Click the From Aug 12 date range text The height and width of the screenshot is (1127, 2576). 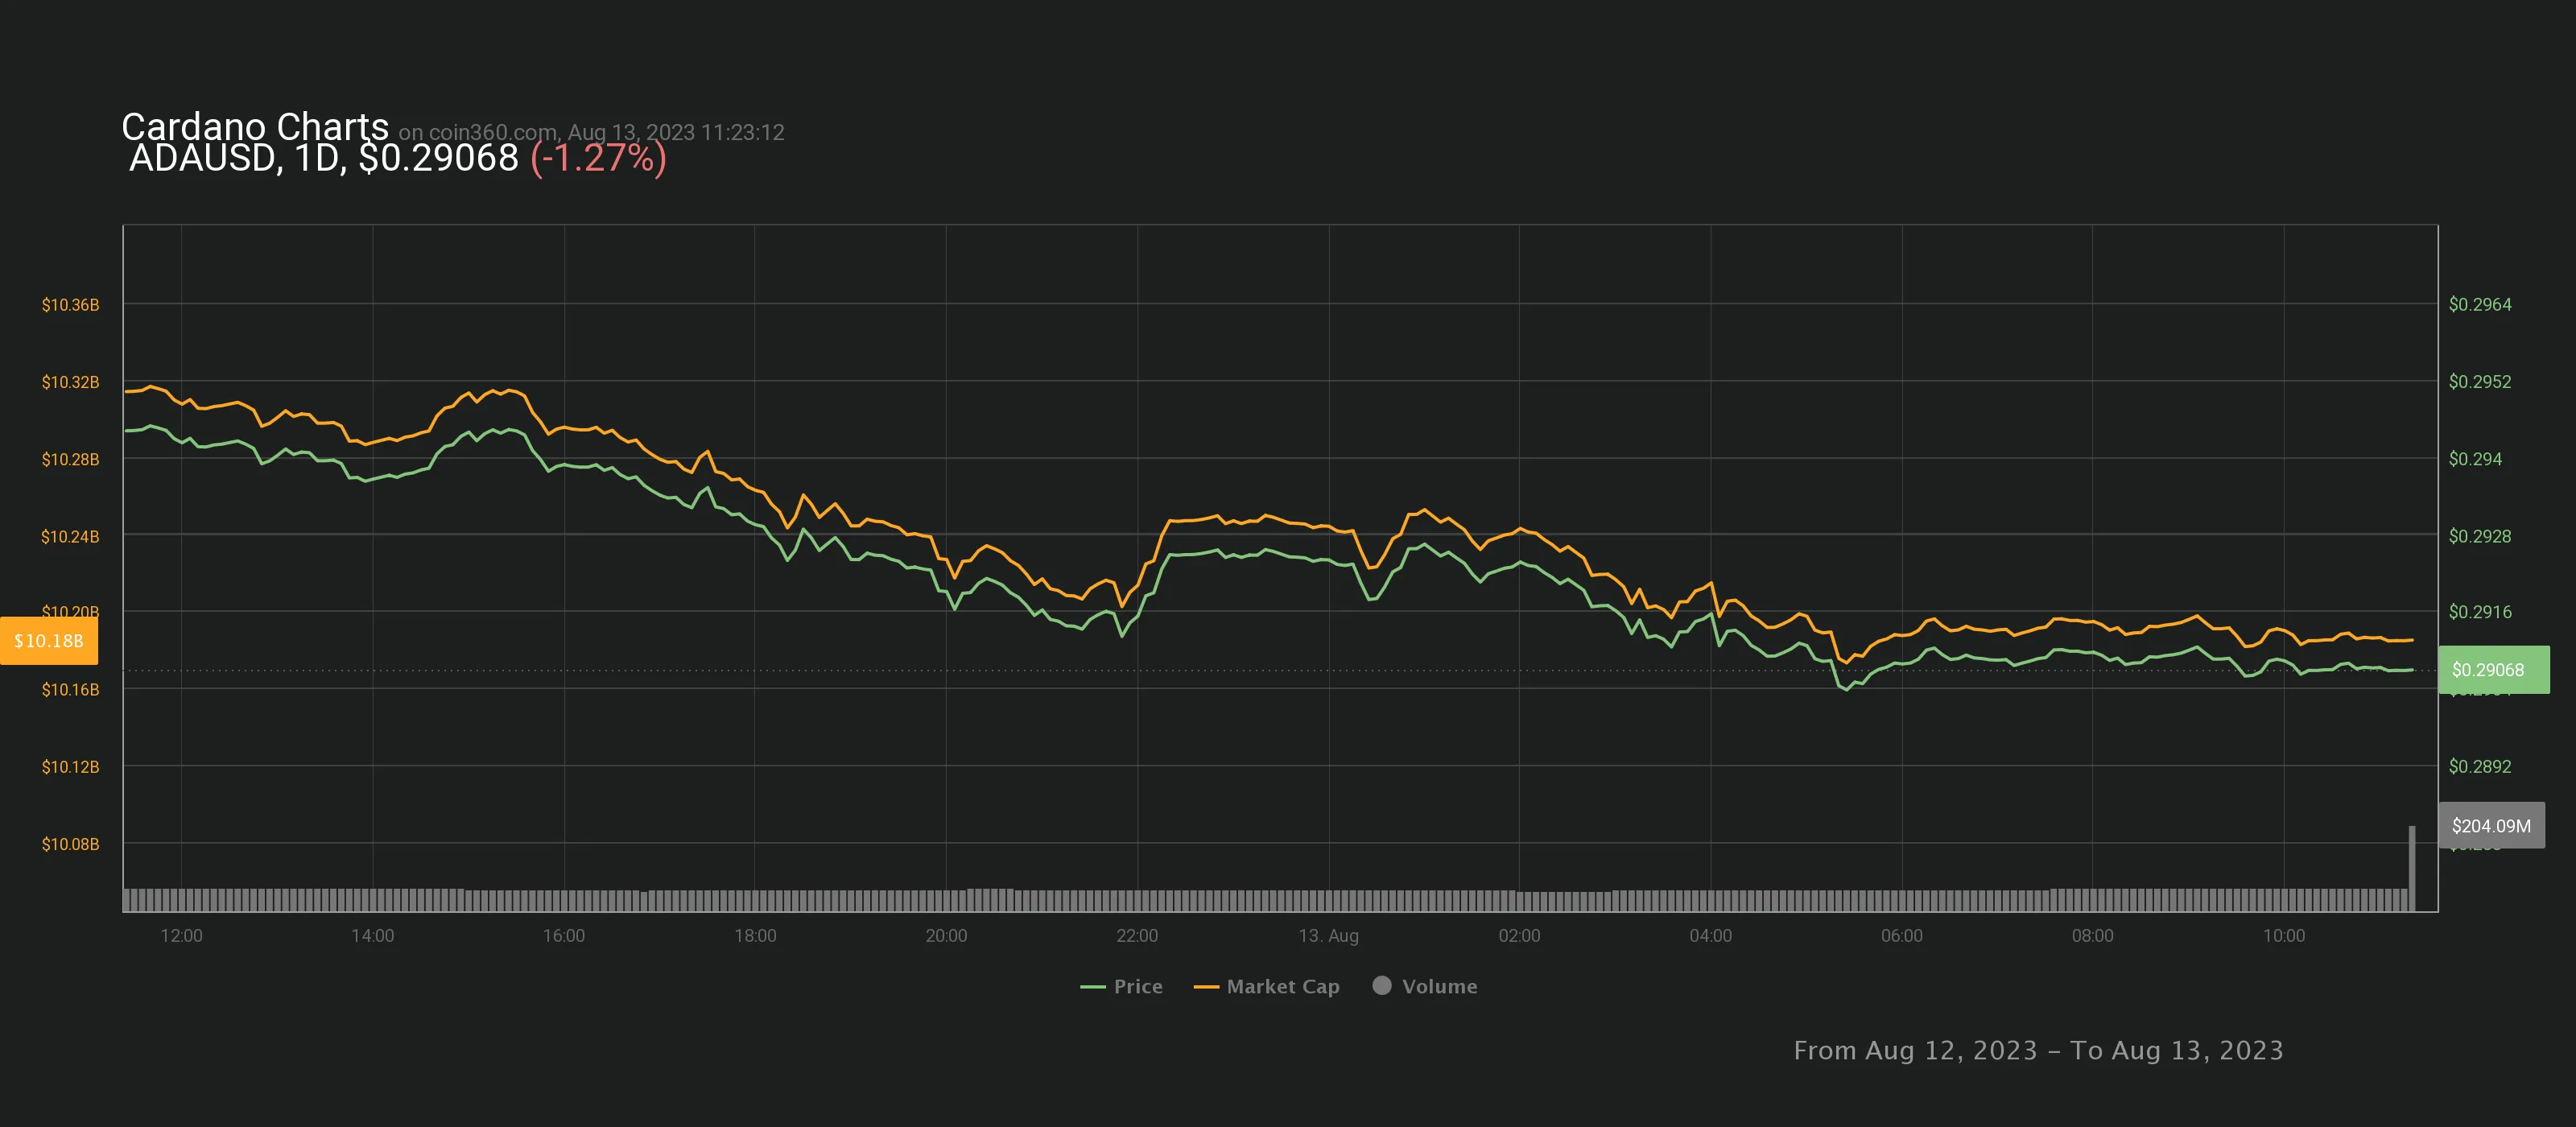coord(2038,1050)
